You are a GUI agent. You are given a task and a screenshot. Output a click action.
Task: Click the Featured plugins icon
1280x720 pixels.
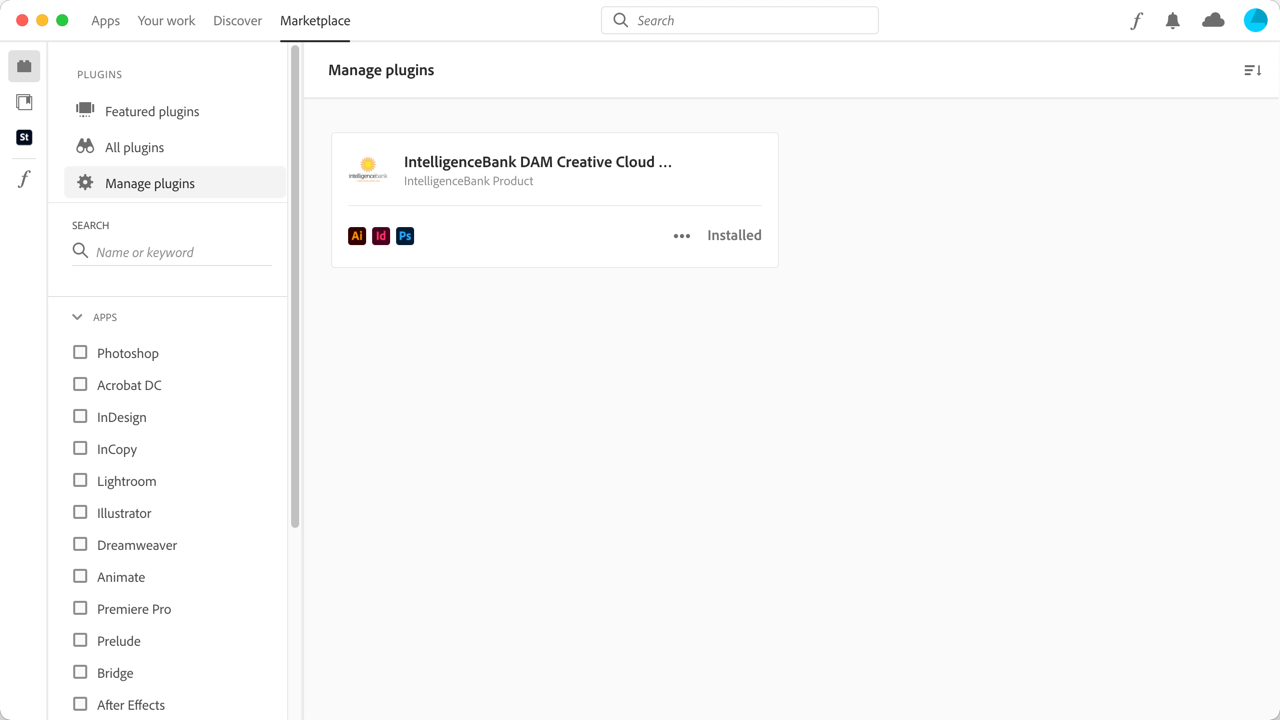coord(85,110)
